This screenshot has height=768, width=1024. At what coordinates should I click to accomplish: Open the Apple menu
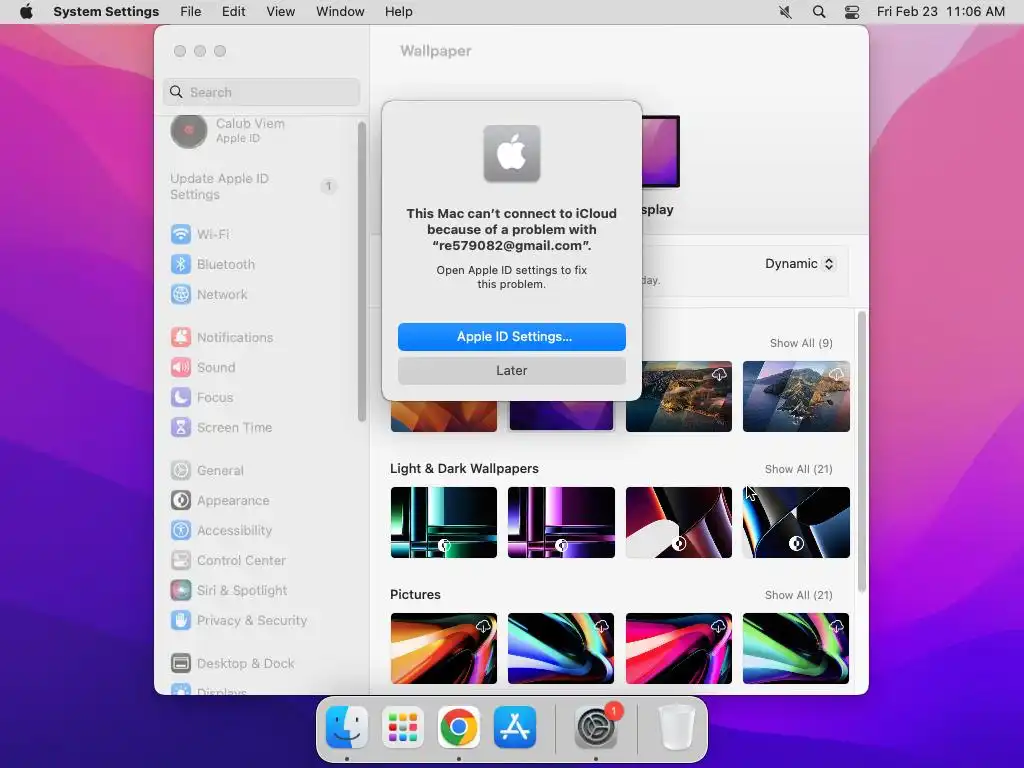pos(26,12)
